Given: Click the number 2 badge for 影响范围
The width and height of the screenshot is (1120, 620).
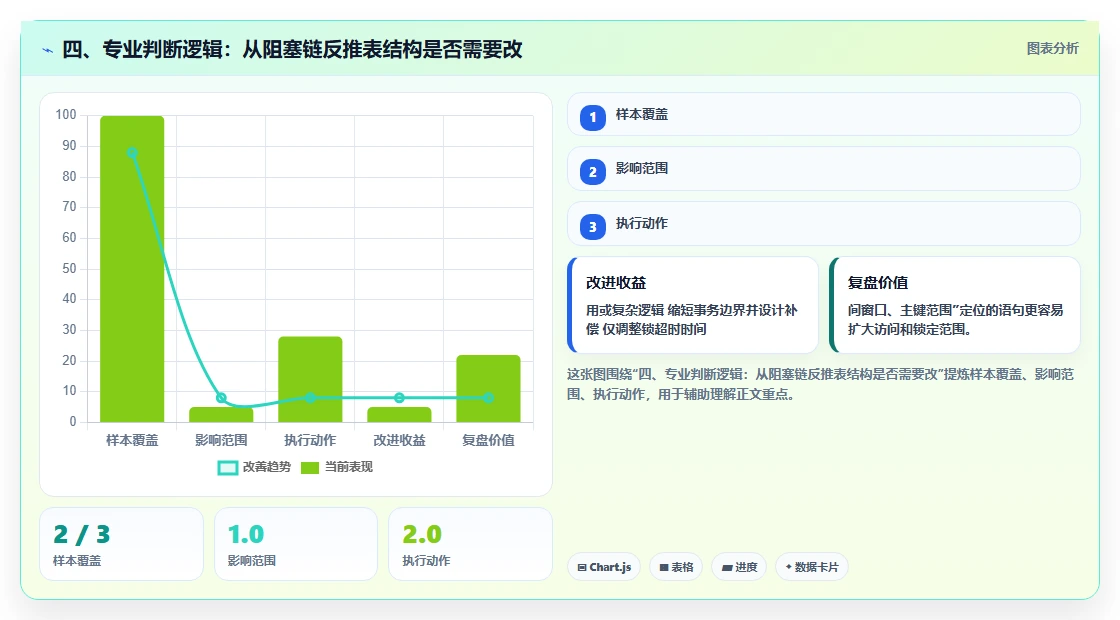Looking at the screenshot, I should (x=592, y=171).
